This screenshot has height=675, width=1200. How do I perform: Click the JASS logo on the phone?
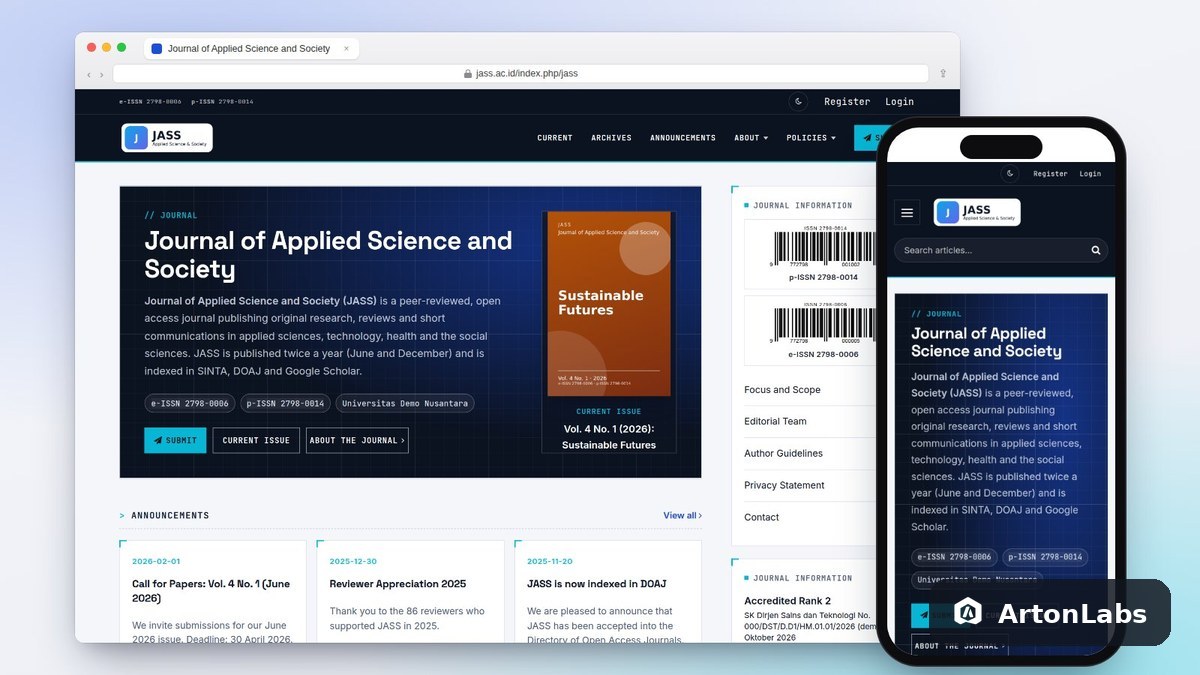(x=977, y=212)
